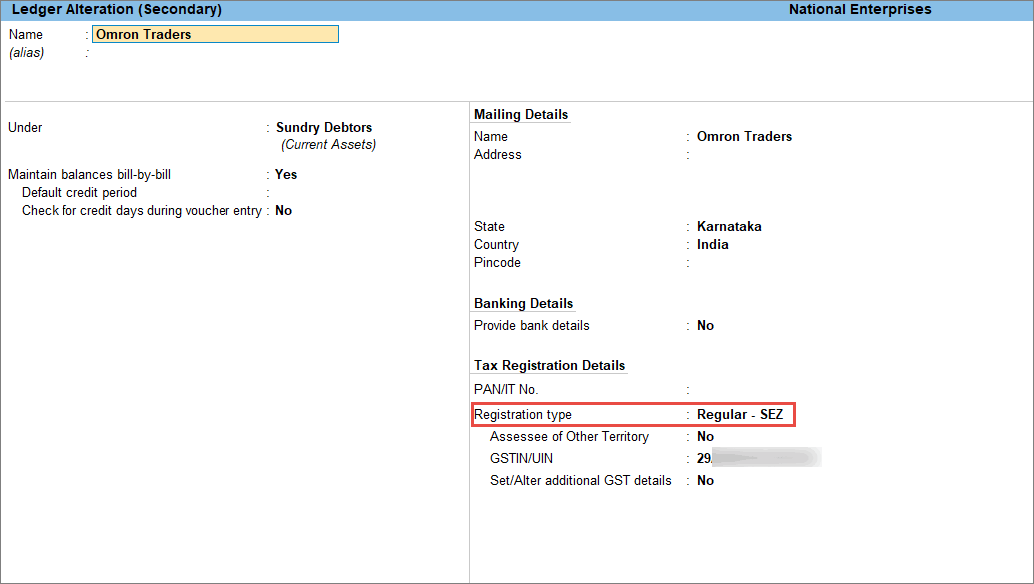1034x584 pixels.
Task: Click the Set/Alter additional GST details label
Action: pos(581,481)
